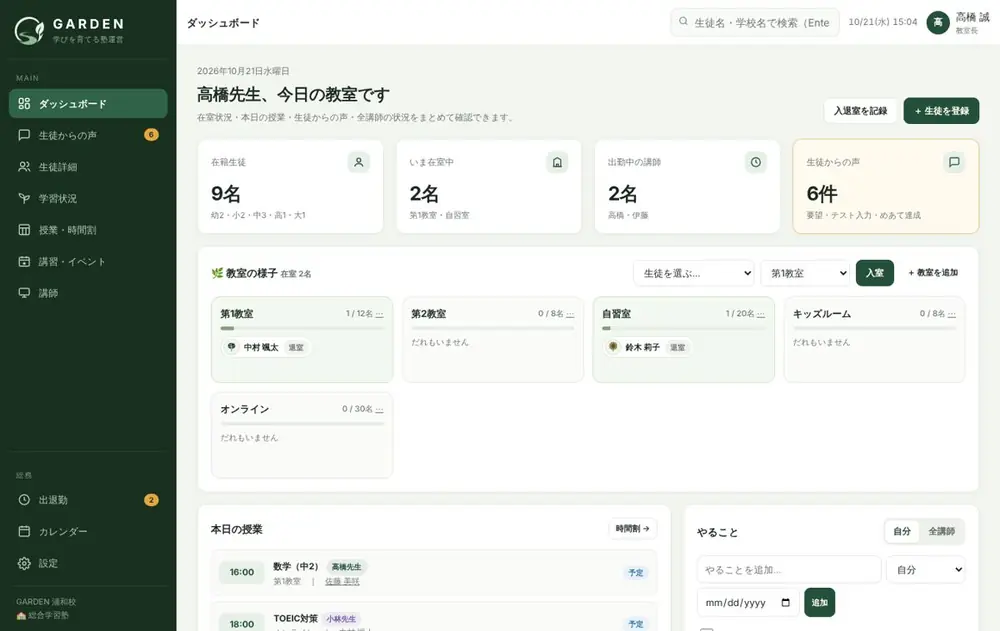Click clock icon on 出勤中の講師 card
Viewport: 1000px width, 631px height.
pos(755,162)
